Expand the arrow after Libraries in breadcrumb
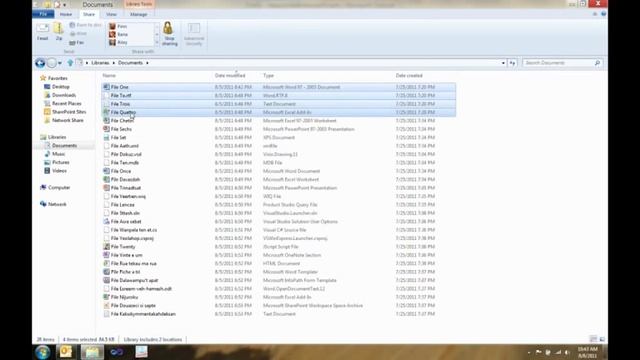The image size is (640, 360). pyautogui.click(x=113, y=63)
